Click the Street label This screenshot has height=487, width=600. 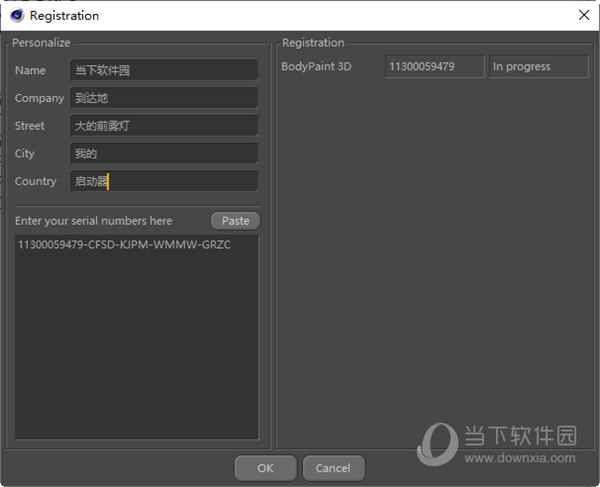click(29, 126)
